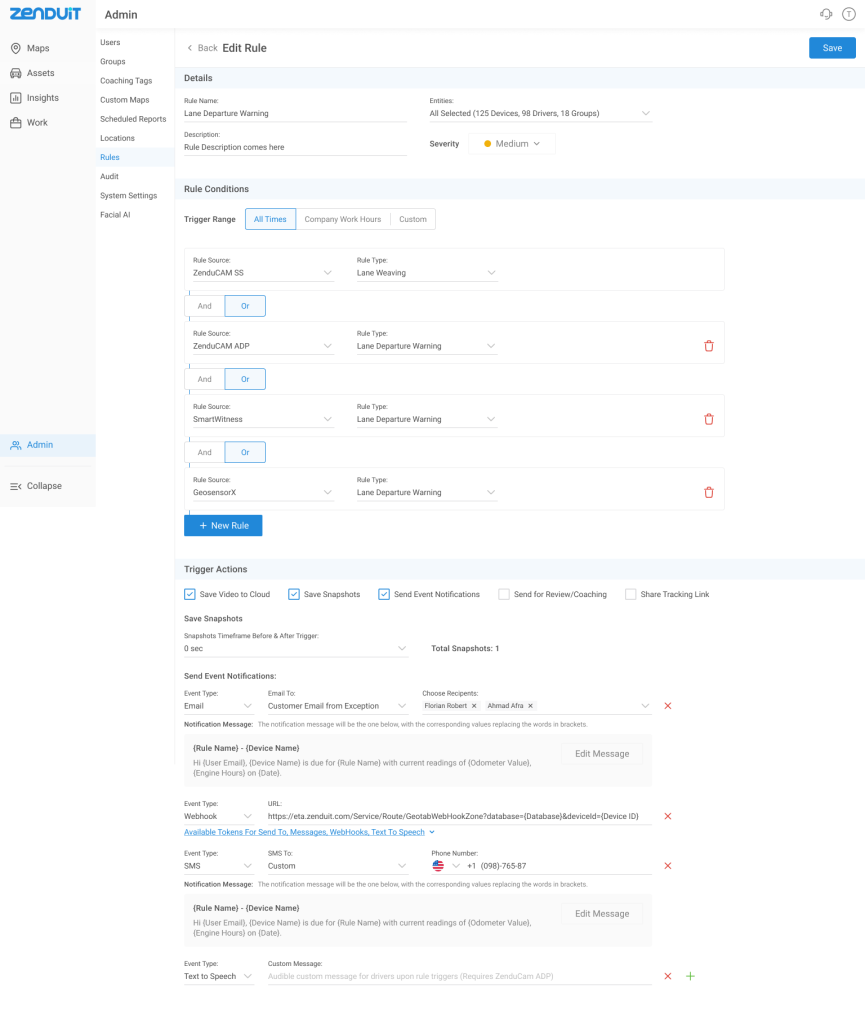Image resolution: width=865 pixels, height=1024 pixels.
Task: Click the Save button
Action: tap(832, 48)
